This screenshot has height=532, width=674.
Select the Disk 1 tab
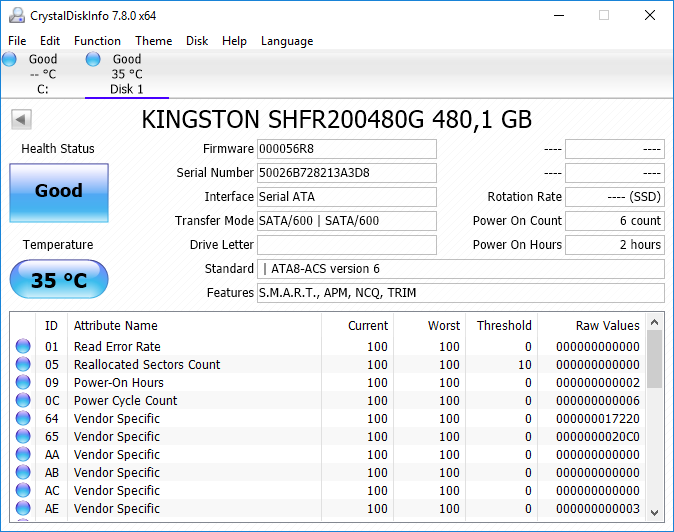click(x=127, y=74)
